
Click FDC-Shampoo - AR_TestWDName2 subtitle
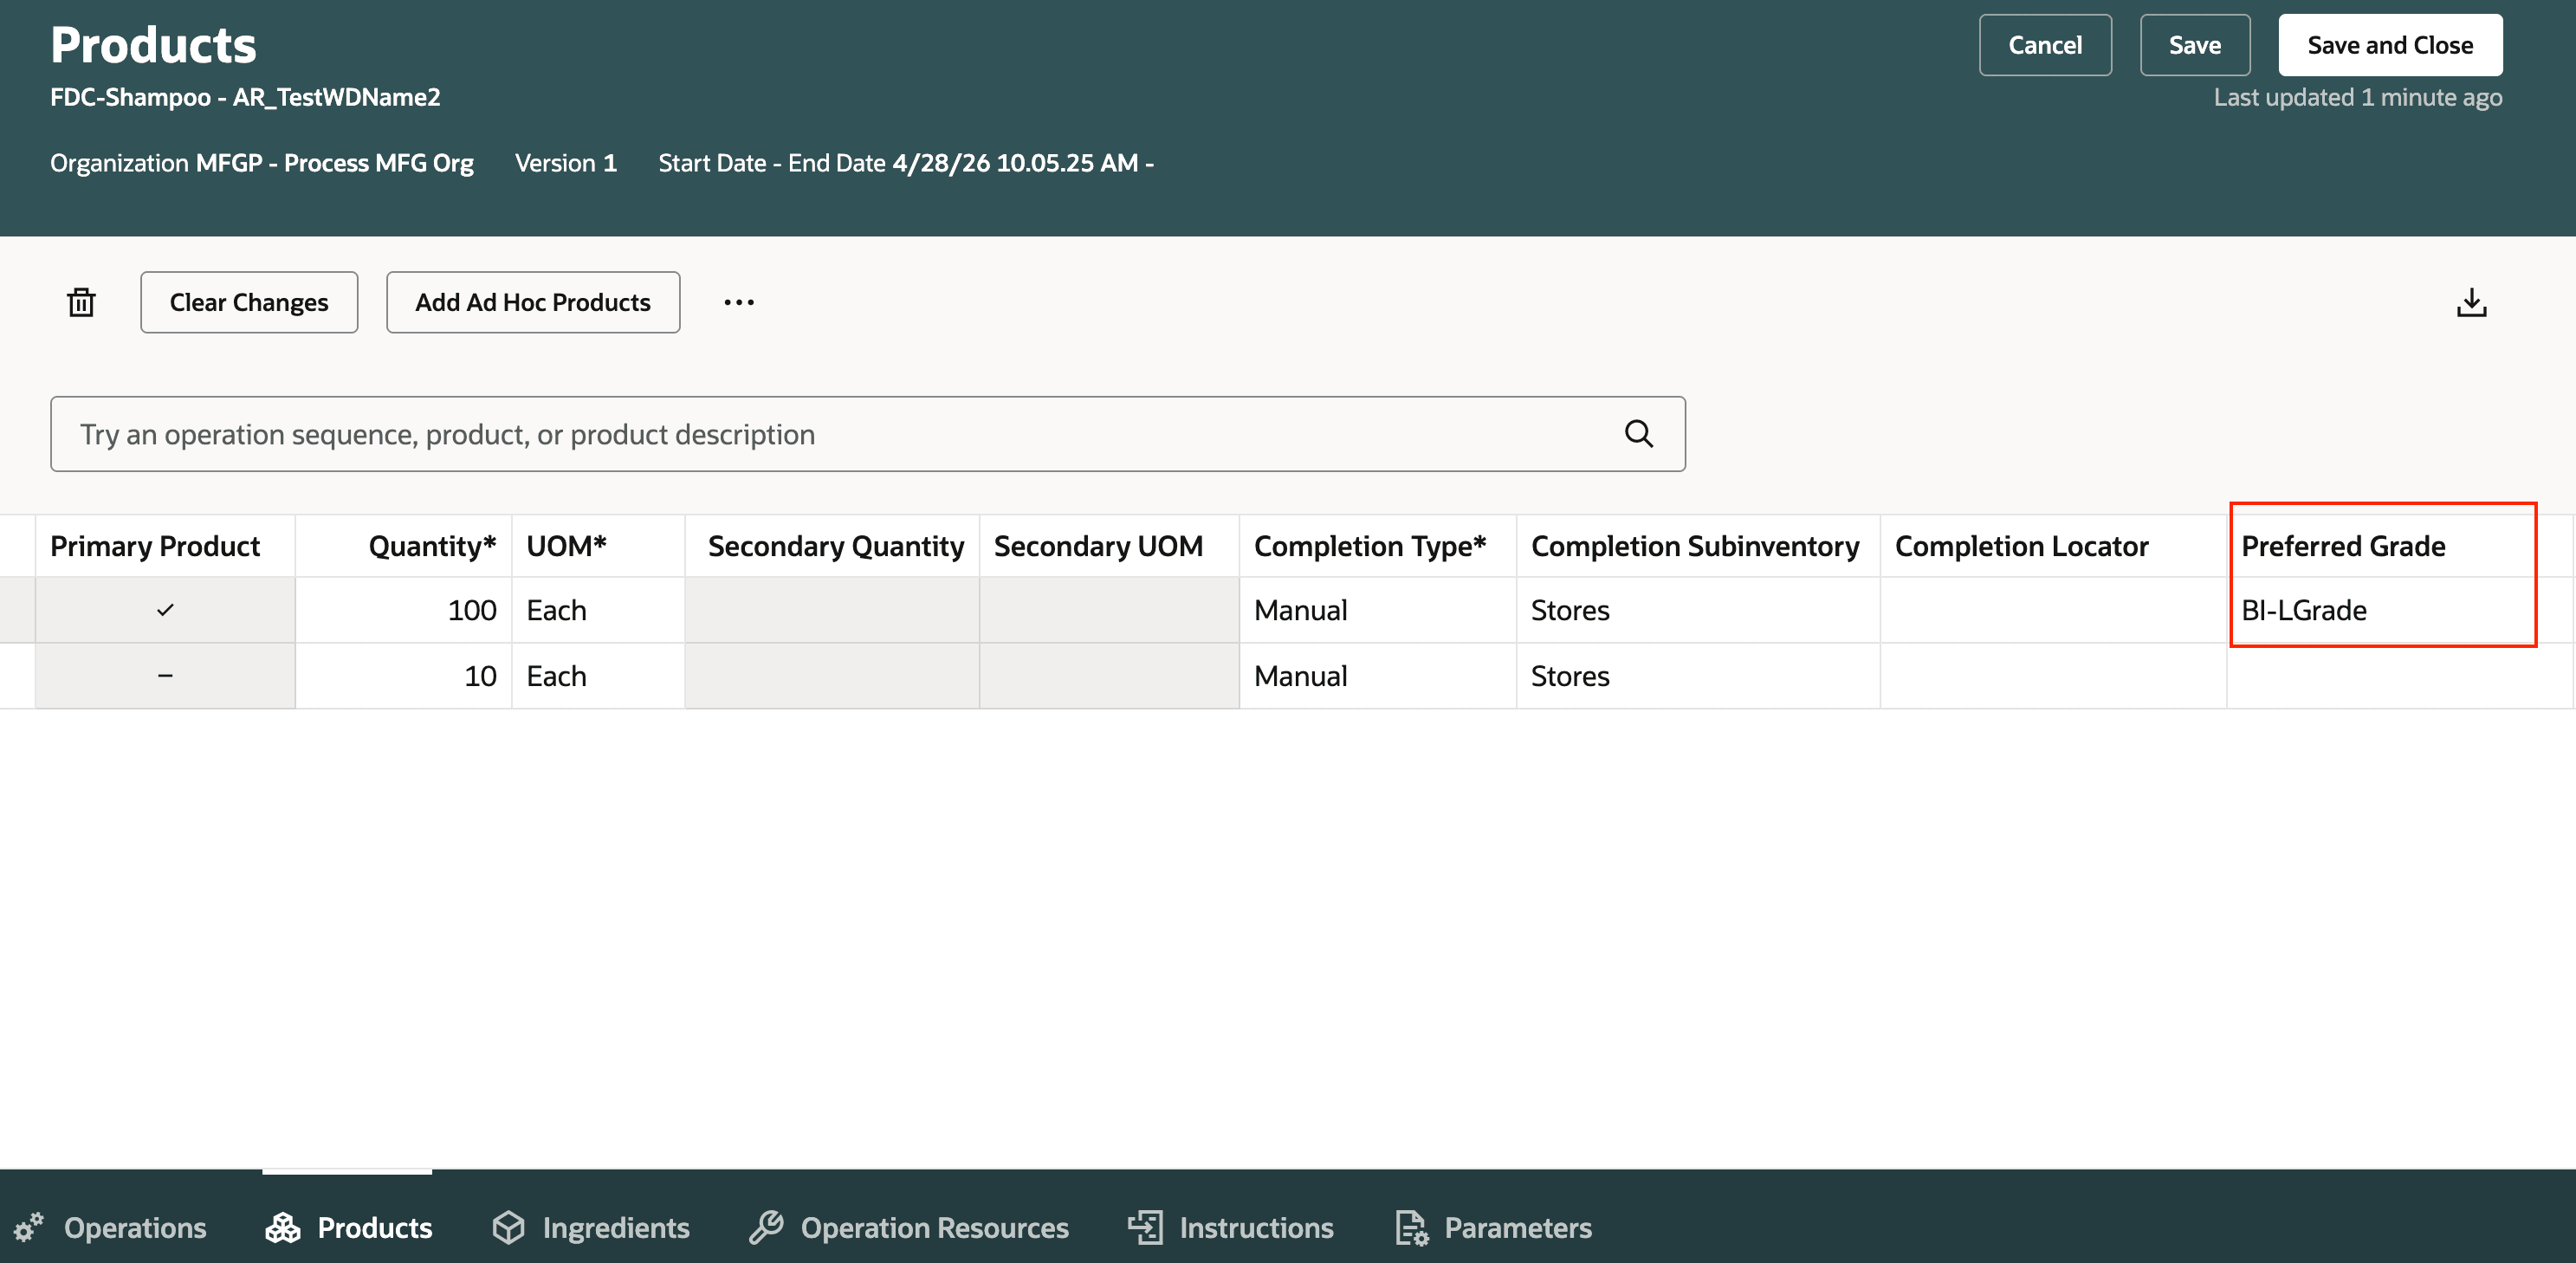(245, 97)
